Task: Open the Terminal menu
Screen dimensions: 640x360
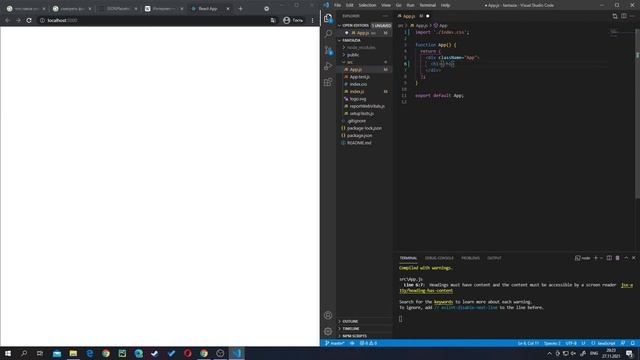Action: click(x=427, y=5)
